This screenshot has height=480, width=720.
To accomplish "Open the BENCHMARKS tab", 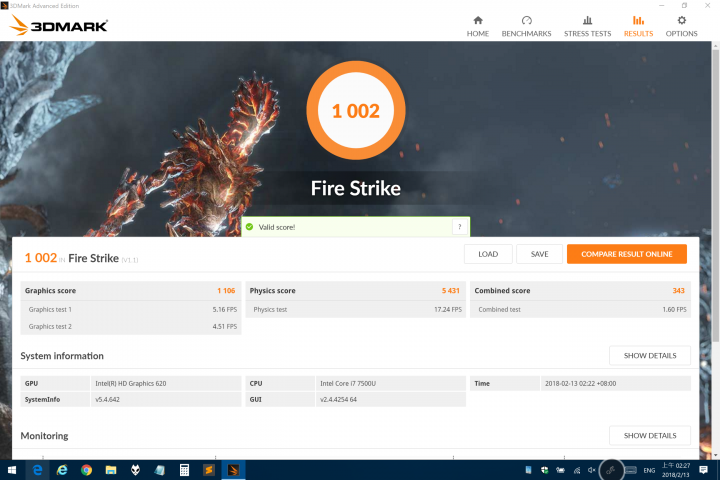I will pos(526,27).
